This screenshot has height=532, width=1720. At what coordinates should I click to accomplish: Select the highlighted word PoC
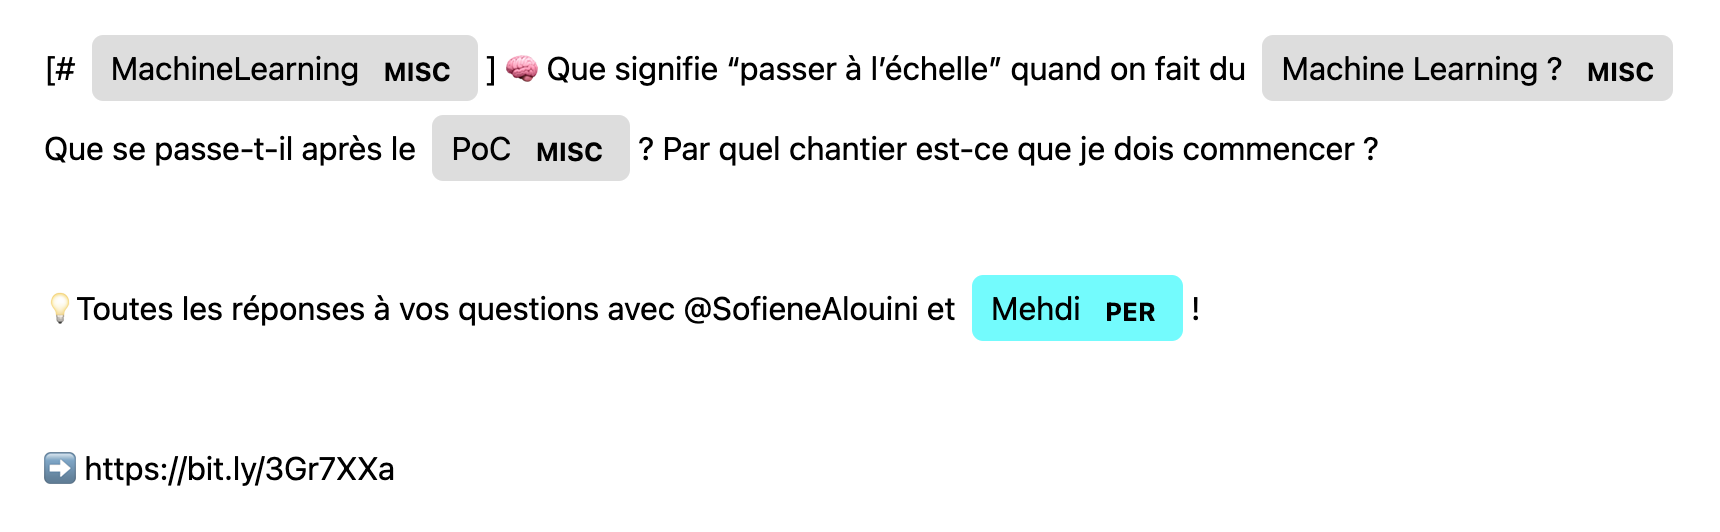[481, 149]
